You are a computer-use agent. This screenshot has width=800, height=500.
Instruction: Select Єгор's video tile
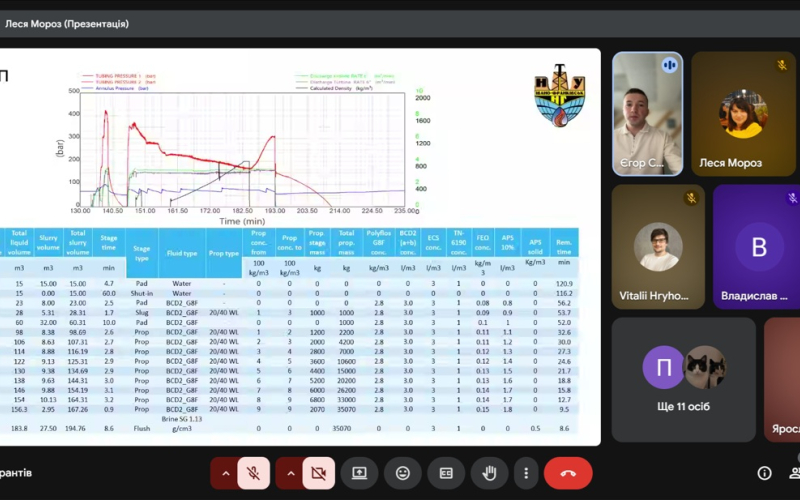(x=647, y=113)
